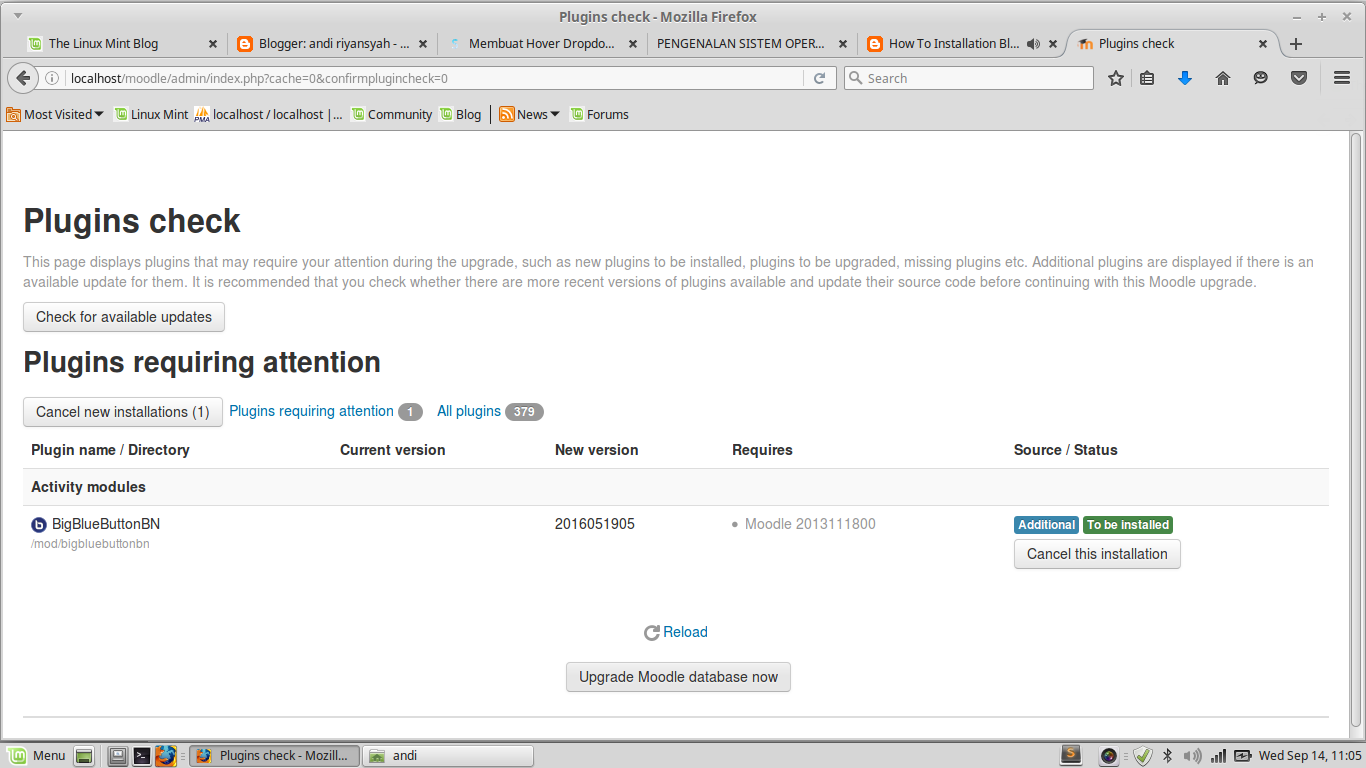Switch to The Linux Mint Blog tab
This screenshot has width=1366, height=768.
click(121, 44)
